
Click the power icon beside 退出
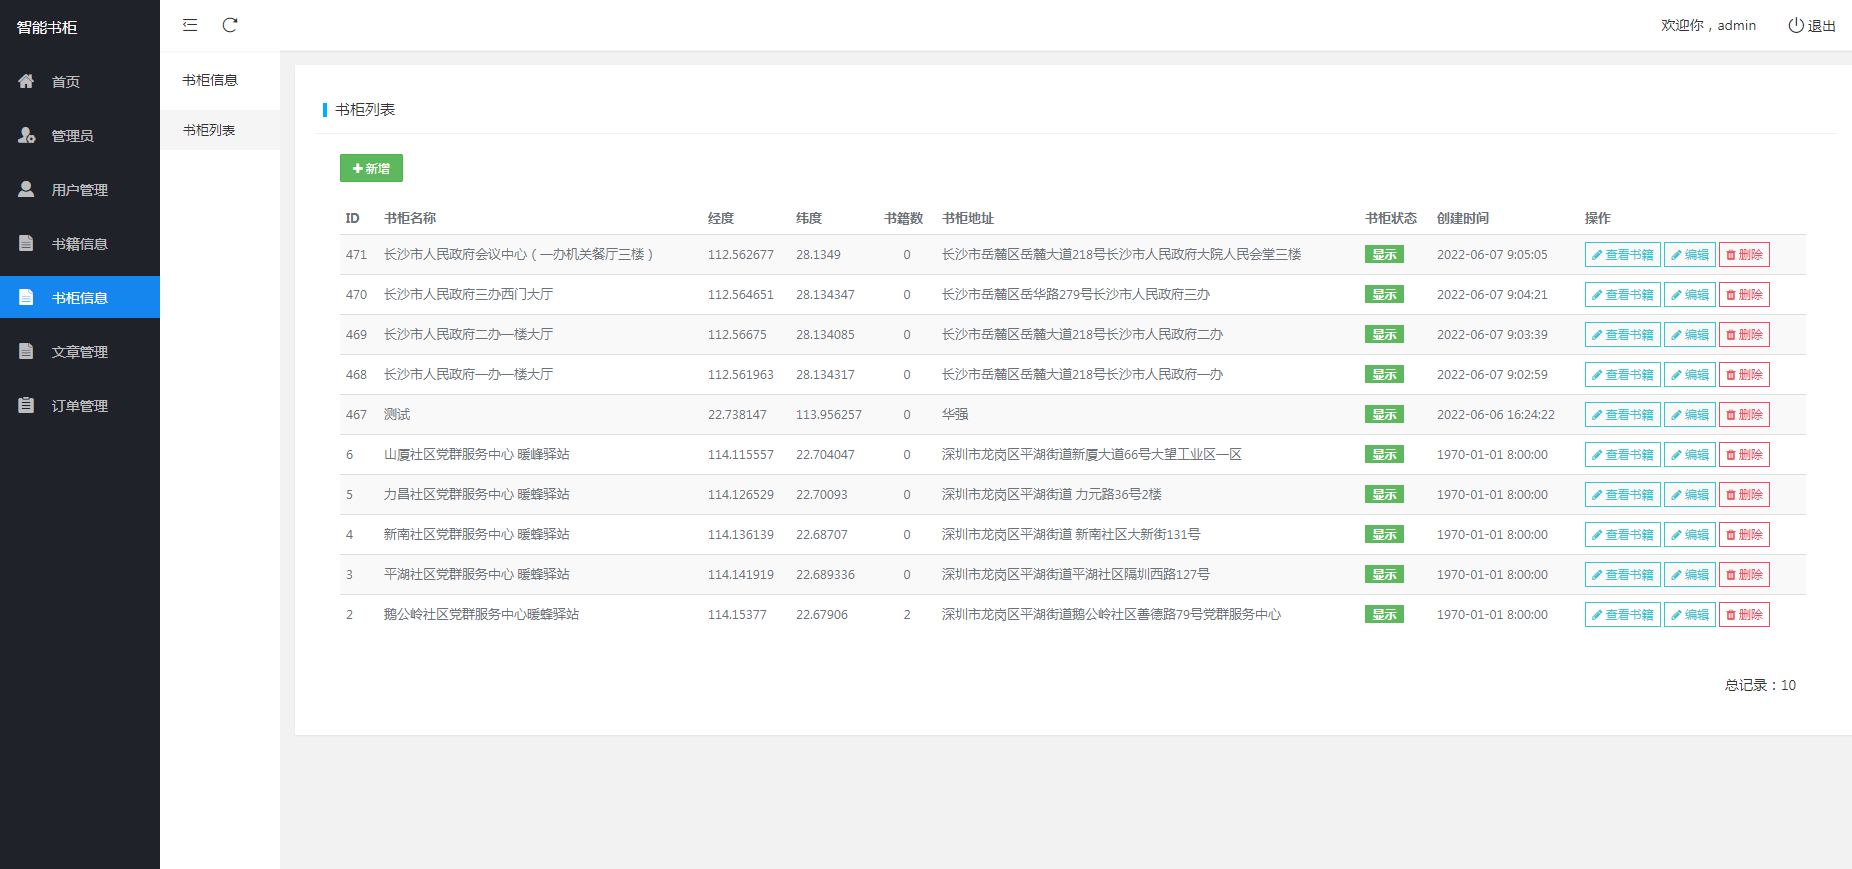pos(1796,25)
